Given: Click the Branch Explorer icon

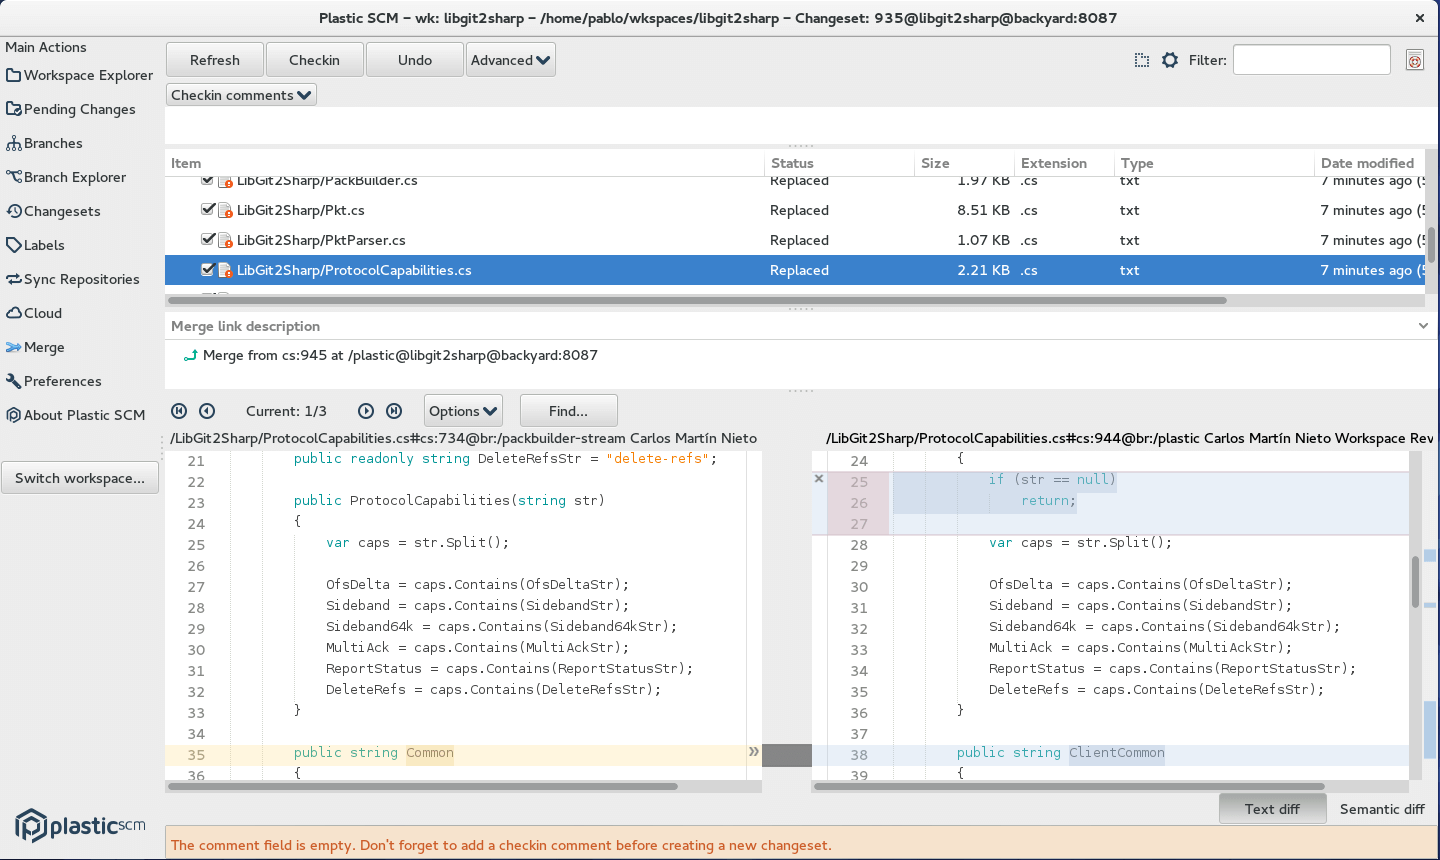Looking at the screenshot, I should pos(14,177).
